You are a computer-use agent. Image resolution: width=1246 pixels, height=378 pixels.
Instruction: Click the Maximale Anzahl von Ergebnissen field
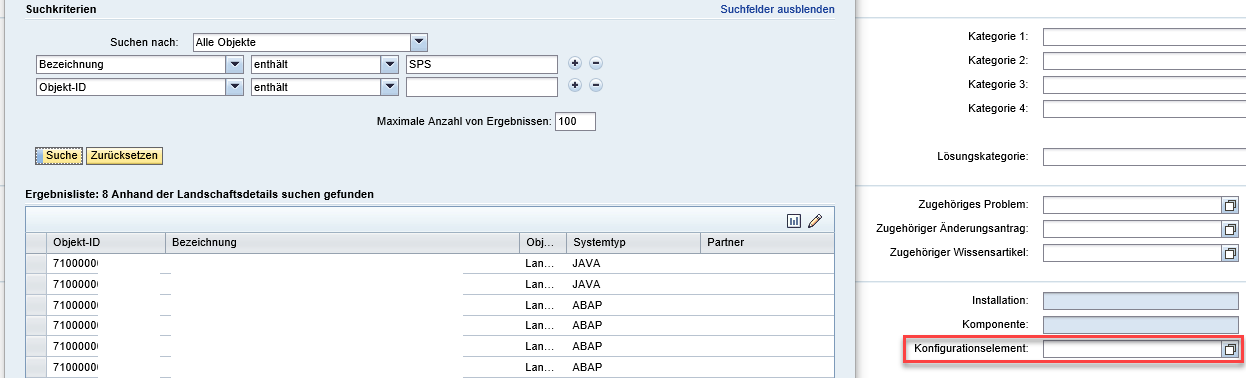(575, 122)
